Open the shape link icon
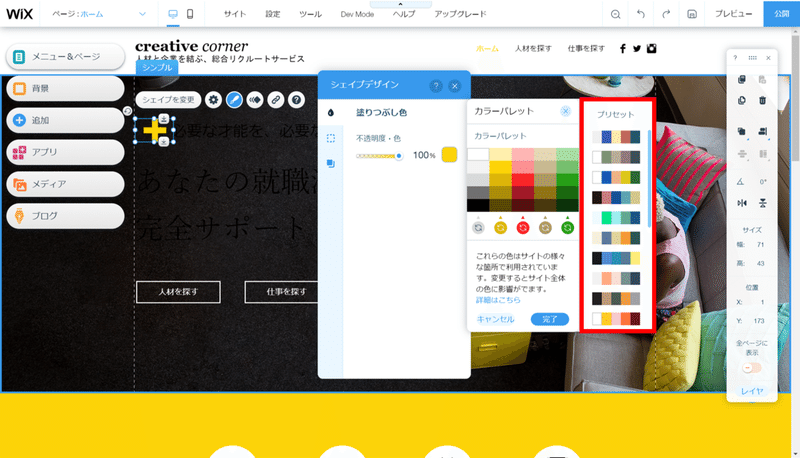 (276, 100)
